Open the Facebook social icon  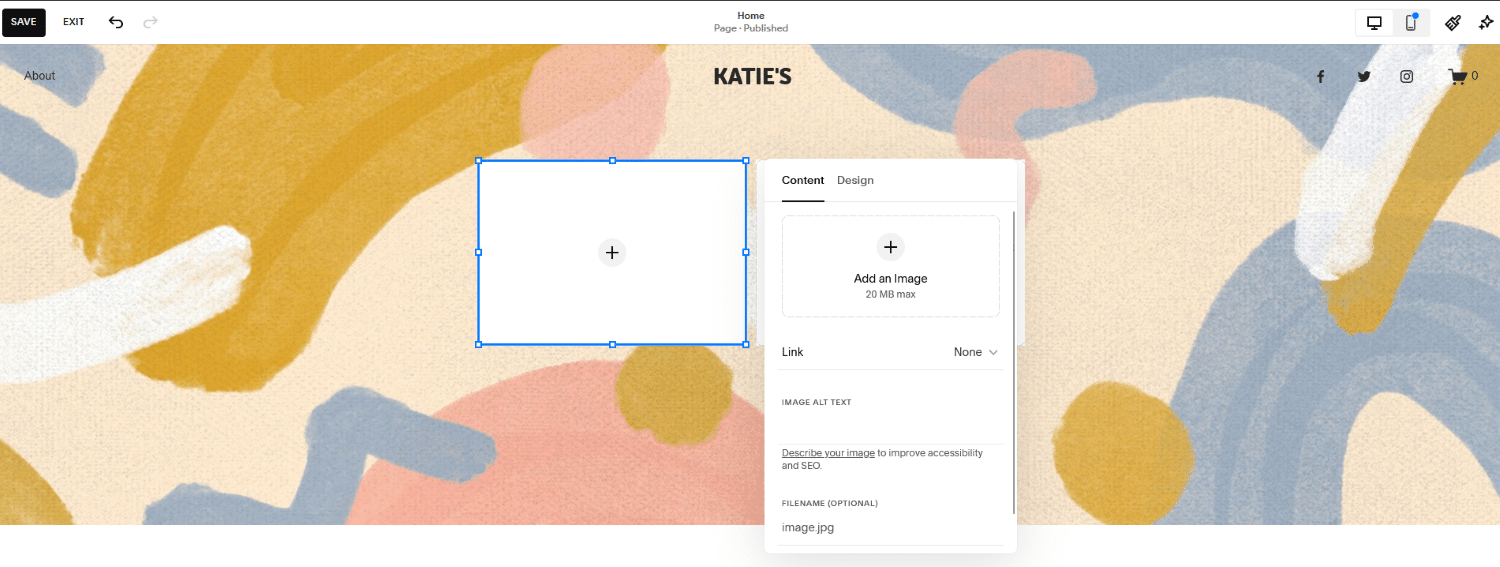(x=1320, y=76)
